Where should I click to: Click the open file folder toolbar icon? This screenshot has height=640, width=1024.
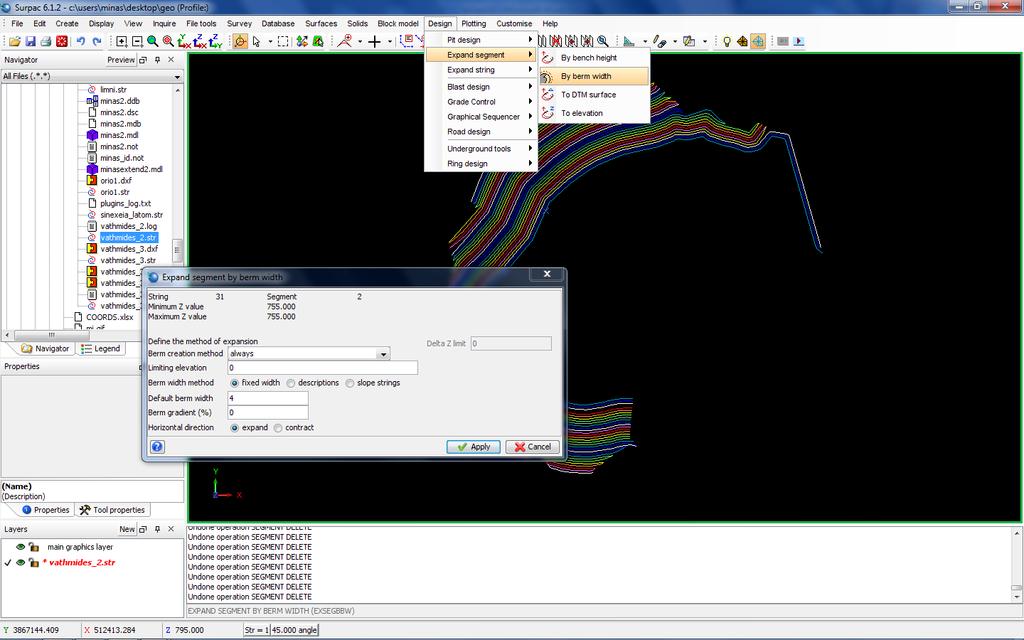tap(14, 41)
